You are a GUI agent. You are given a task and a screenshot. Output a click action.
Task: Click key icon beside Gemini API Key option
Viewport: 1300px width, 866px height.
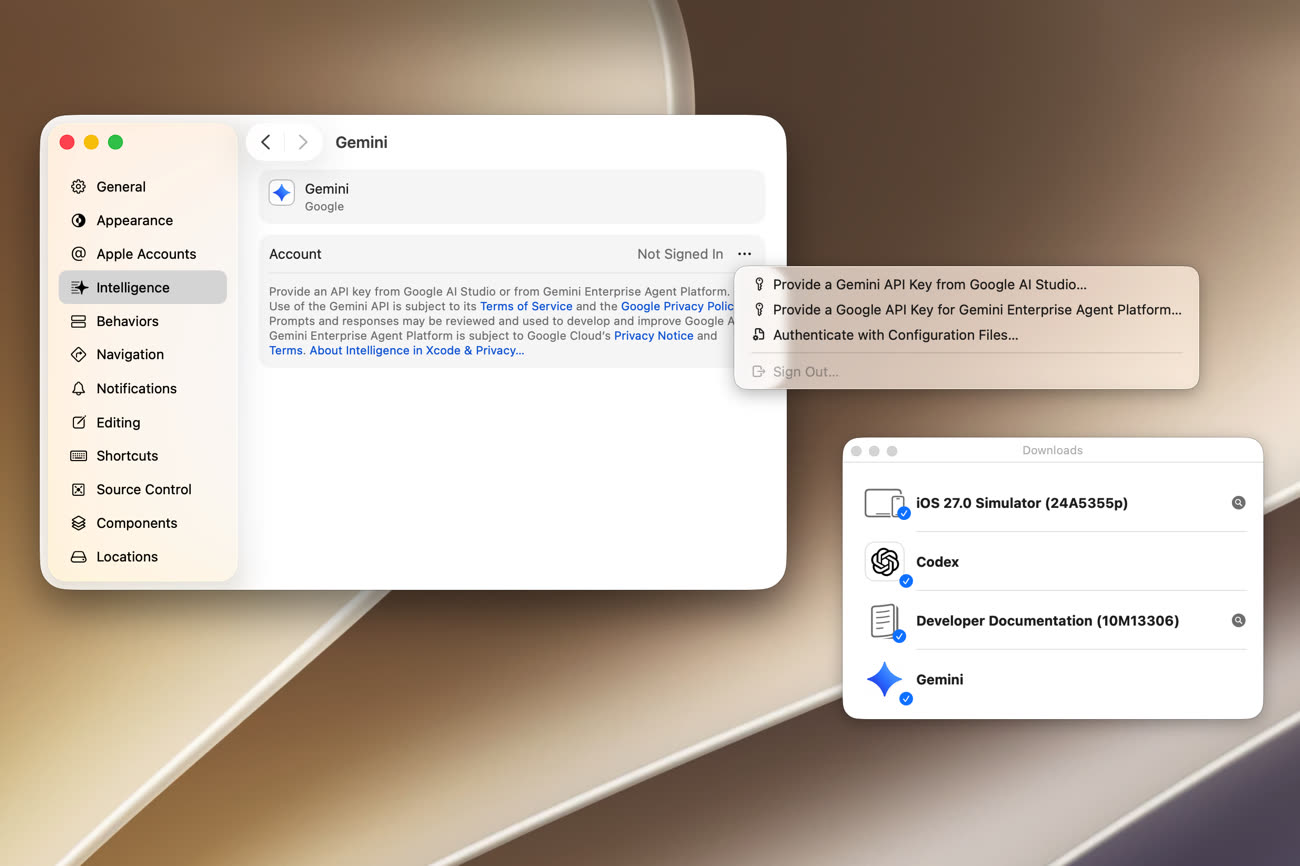click(759, 284)
